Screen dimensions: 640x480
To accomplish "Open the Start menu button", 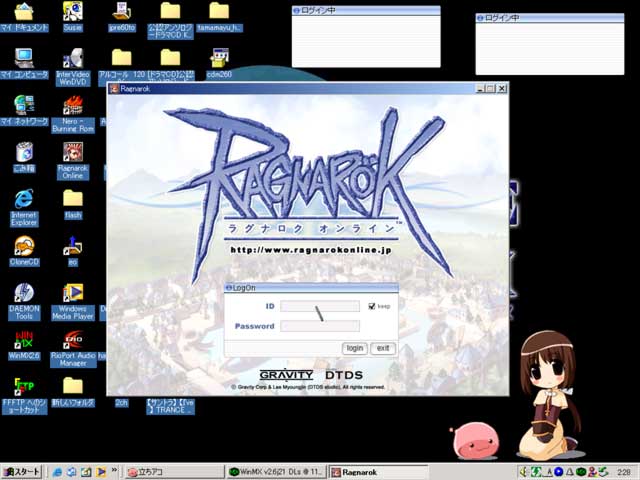I will point(22,471).
